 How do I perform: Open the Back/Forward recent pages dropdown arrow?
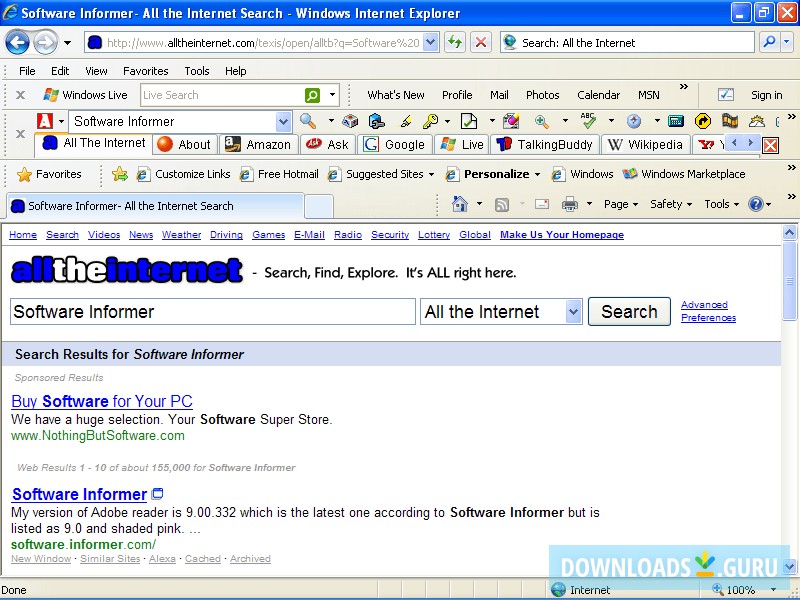point(67,43)
